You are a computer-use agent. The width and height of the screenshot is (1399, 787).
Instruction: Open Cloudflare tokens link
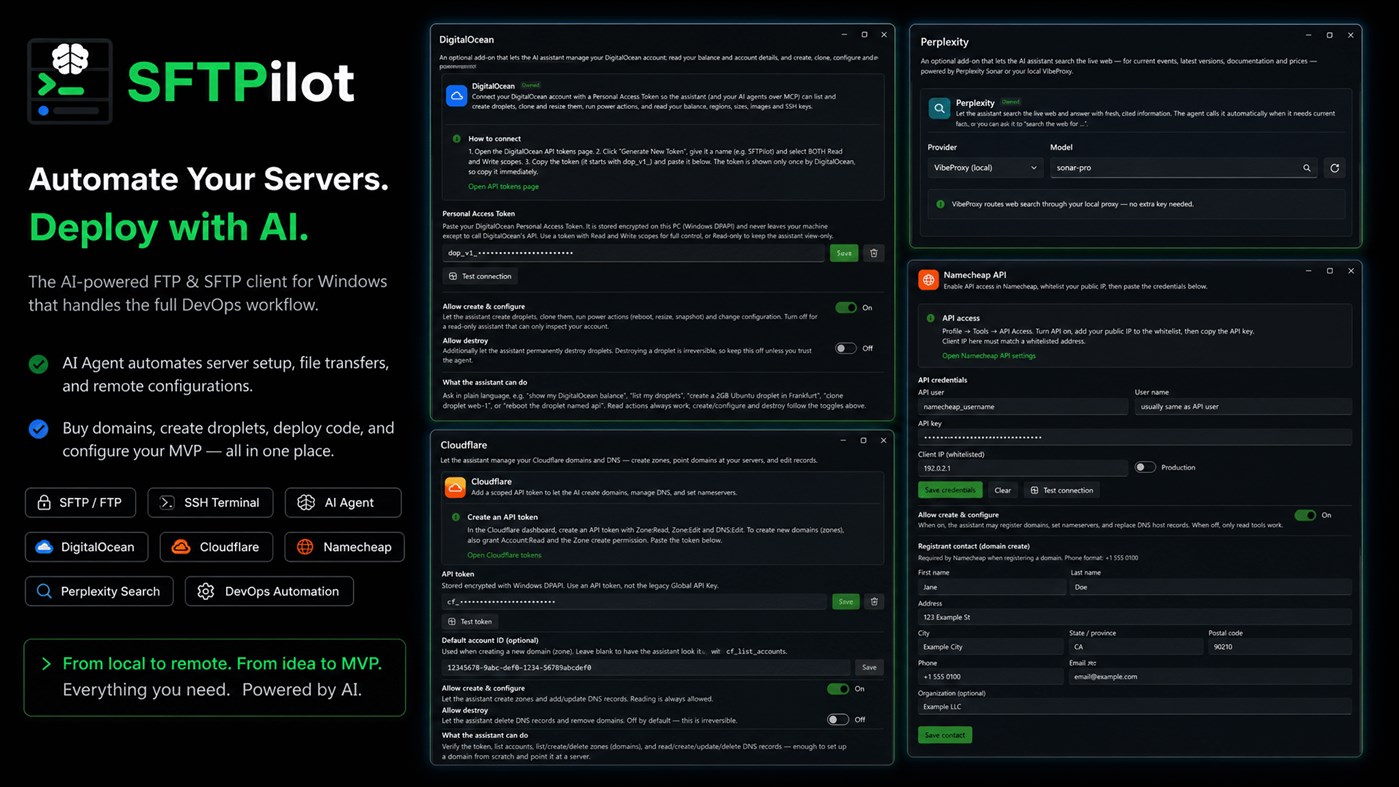tap(504, 555)
